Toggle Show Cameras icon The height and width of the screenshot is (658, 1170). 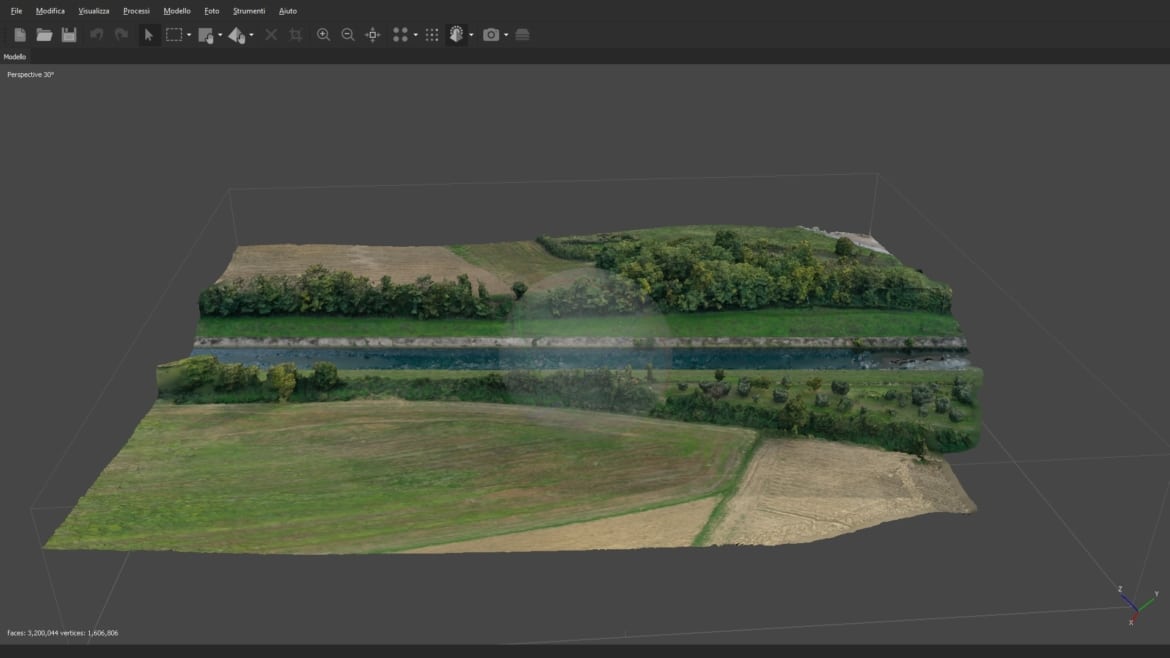(x=491, y=34)
